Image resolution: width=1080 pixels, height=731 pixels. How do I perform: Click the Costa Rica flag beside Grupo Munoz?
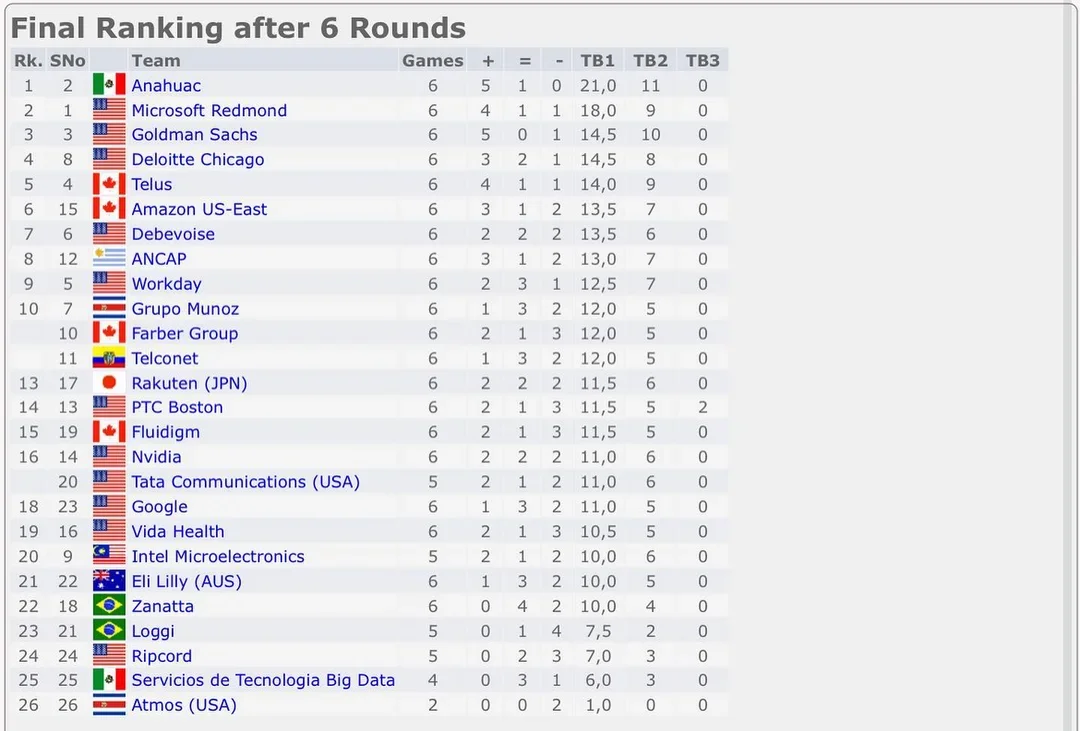click(x=109, y=309)
